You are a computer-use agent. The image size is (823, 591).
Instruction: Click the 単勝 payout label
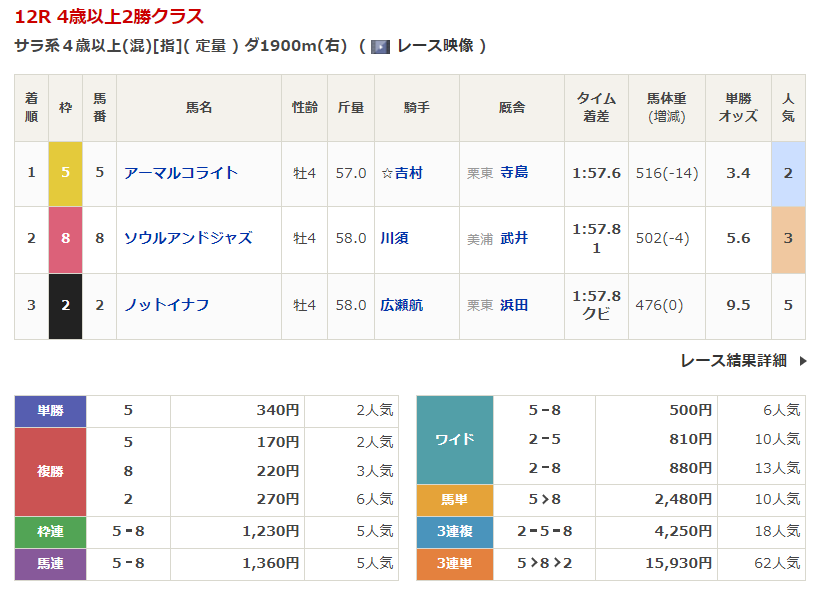(51, 411)
